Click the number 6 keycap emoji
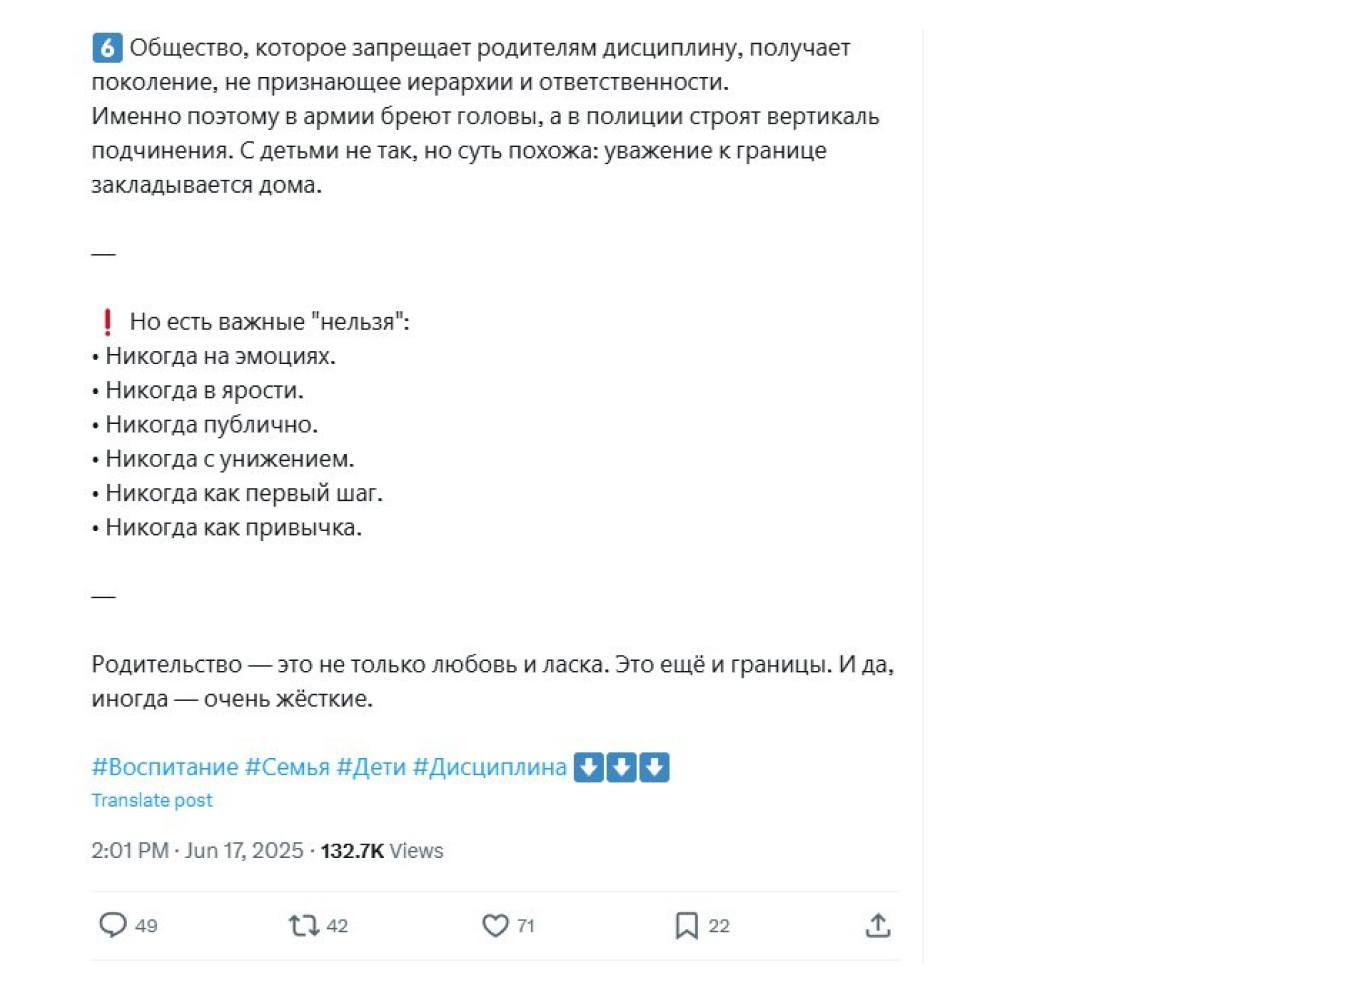Screen dimensions: 1366x995 click(107, 47)
